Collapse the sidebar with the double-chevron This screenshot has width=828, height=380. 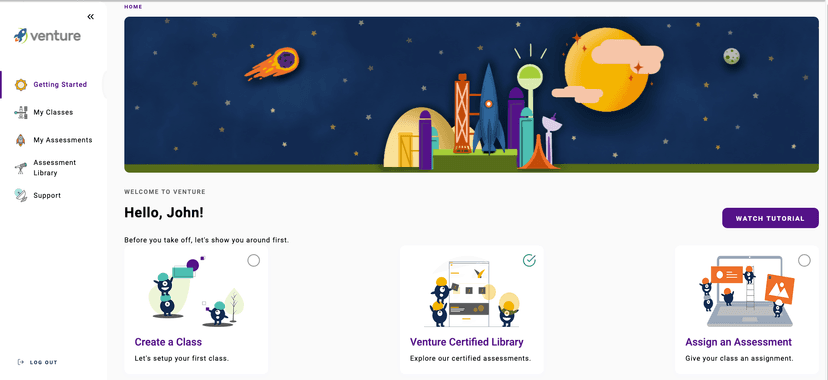[x=91, y=16]
